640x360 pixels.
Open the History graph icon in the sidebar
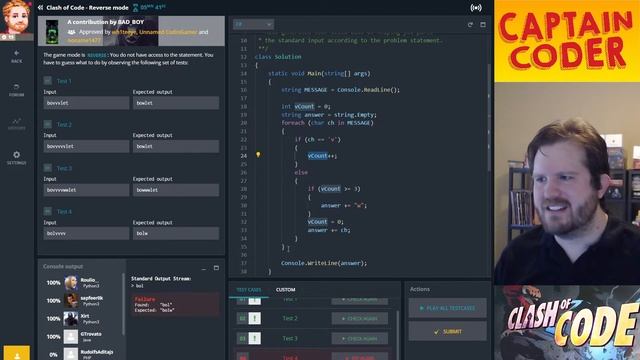(16, 121)
